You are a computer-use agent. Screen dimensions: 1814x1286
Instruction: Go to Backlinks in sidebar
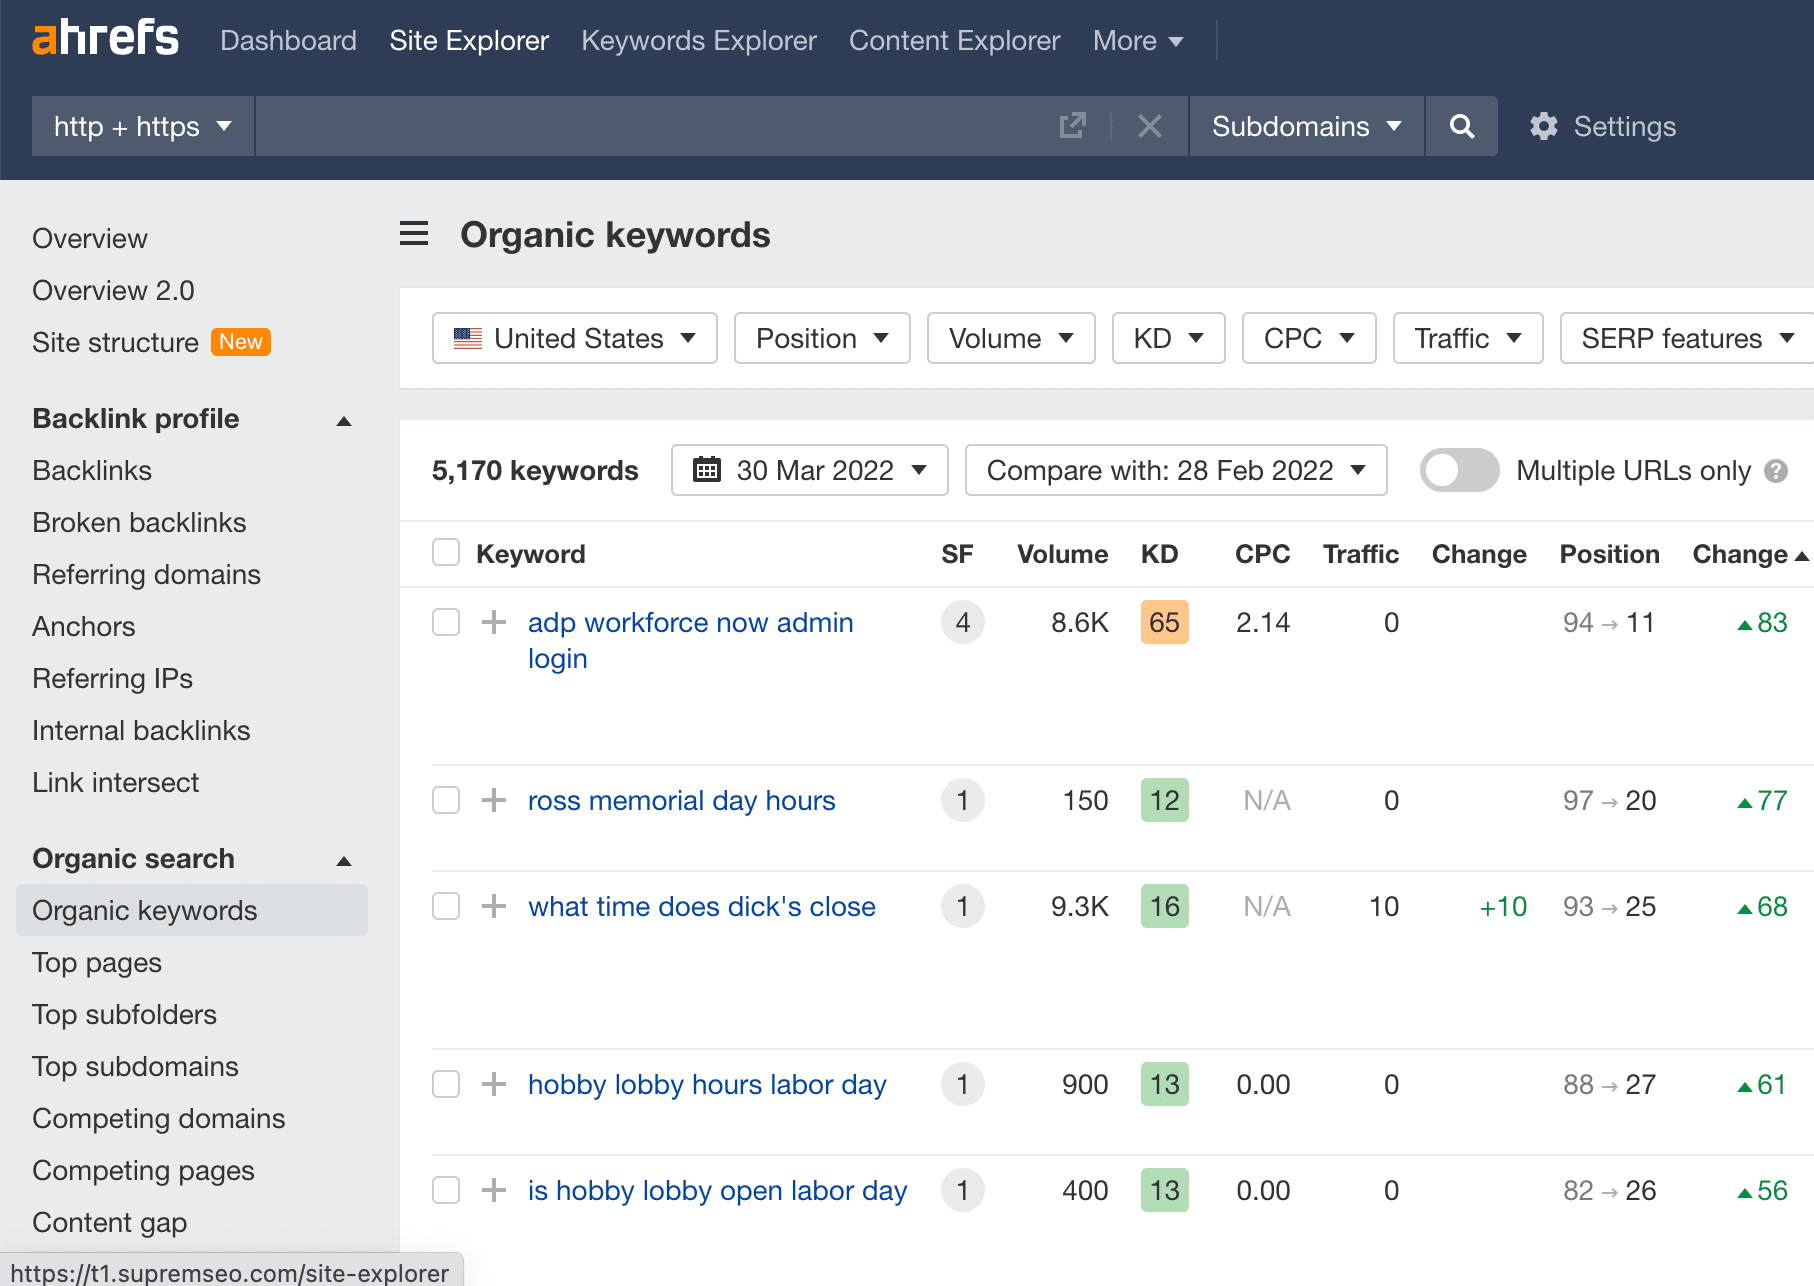92,470
